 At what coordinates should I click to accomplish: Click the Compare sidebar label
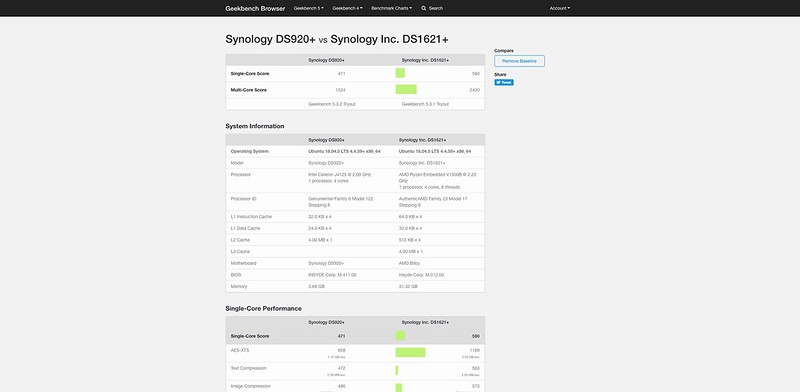504,51
